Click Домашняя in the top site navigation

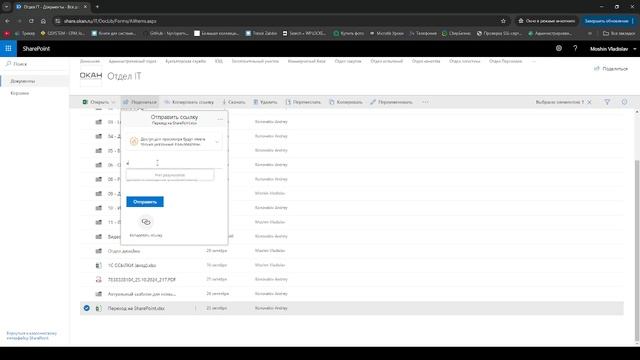coord(90,61)
